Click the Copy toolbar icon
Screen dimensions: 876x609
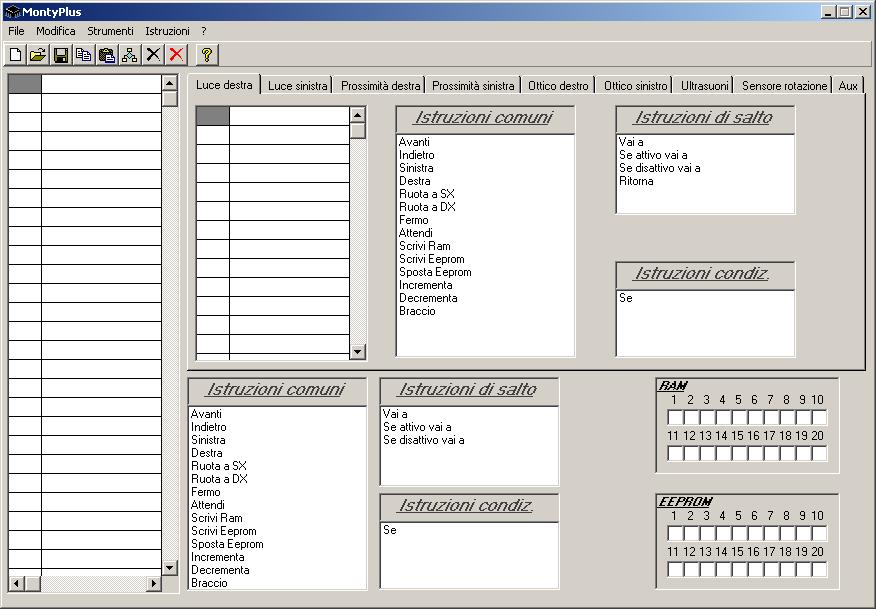coord(84,55)
